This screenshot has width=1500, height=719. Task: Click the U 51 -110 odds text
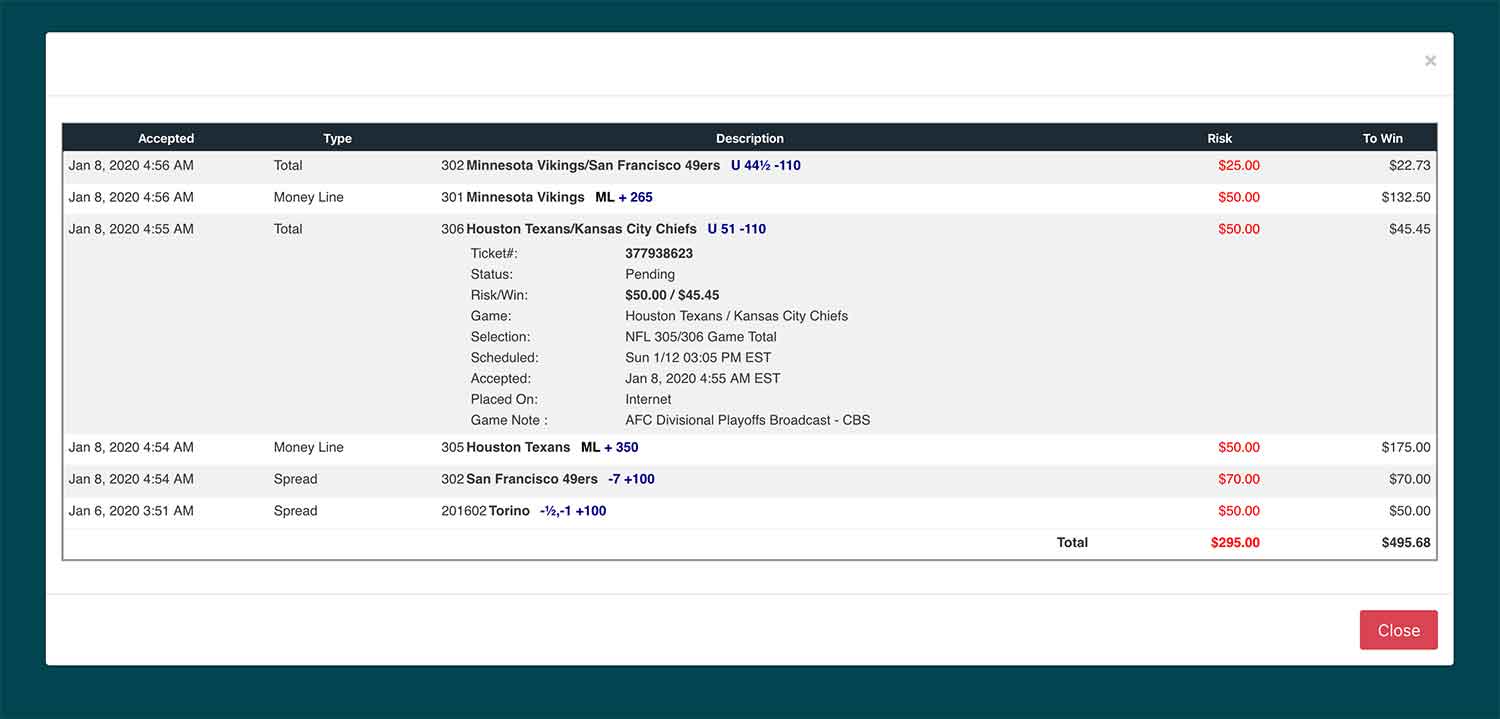737,229
